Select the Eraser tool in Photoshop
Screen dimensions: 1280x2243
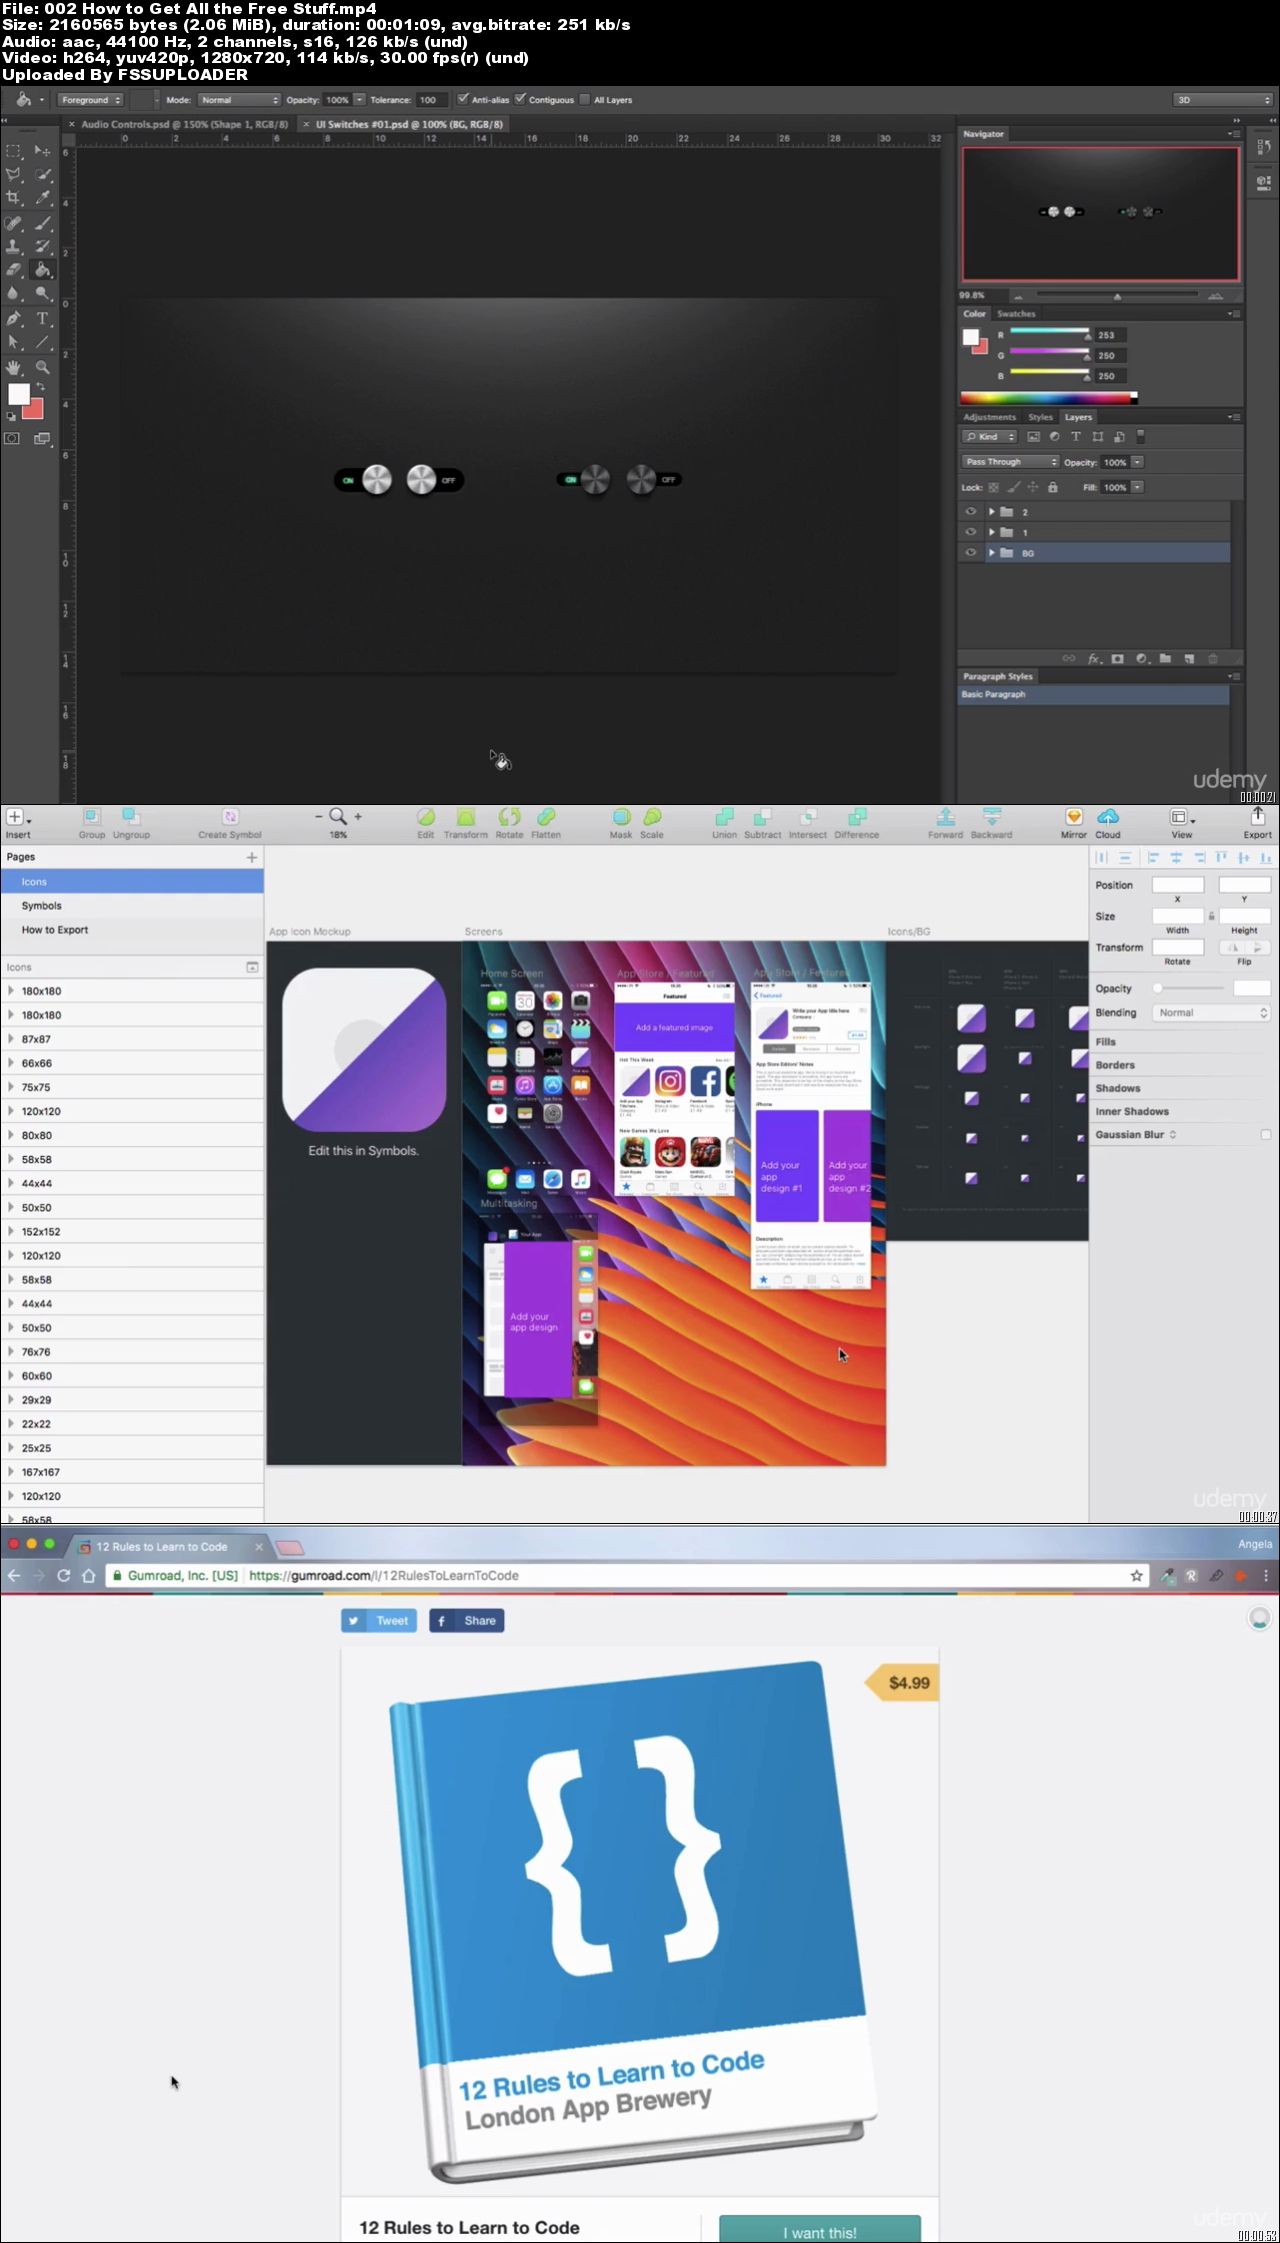pos(14,270)
